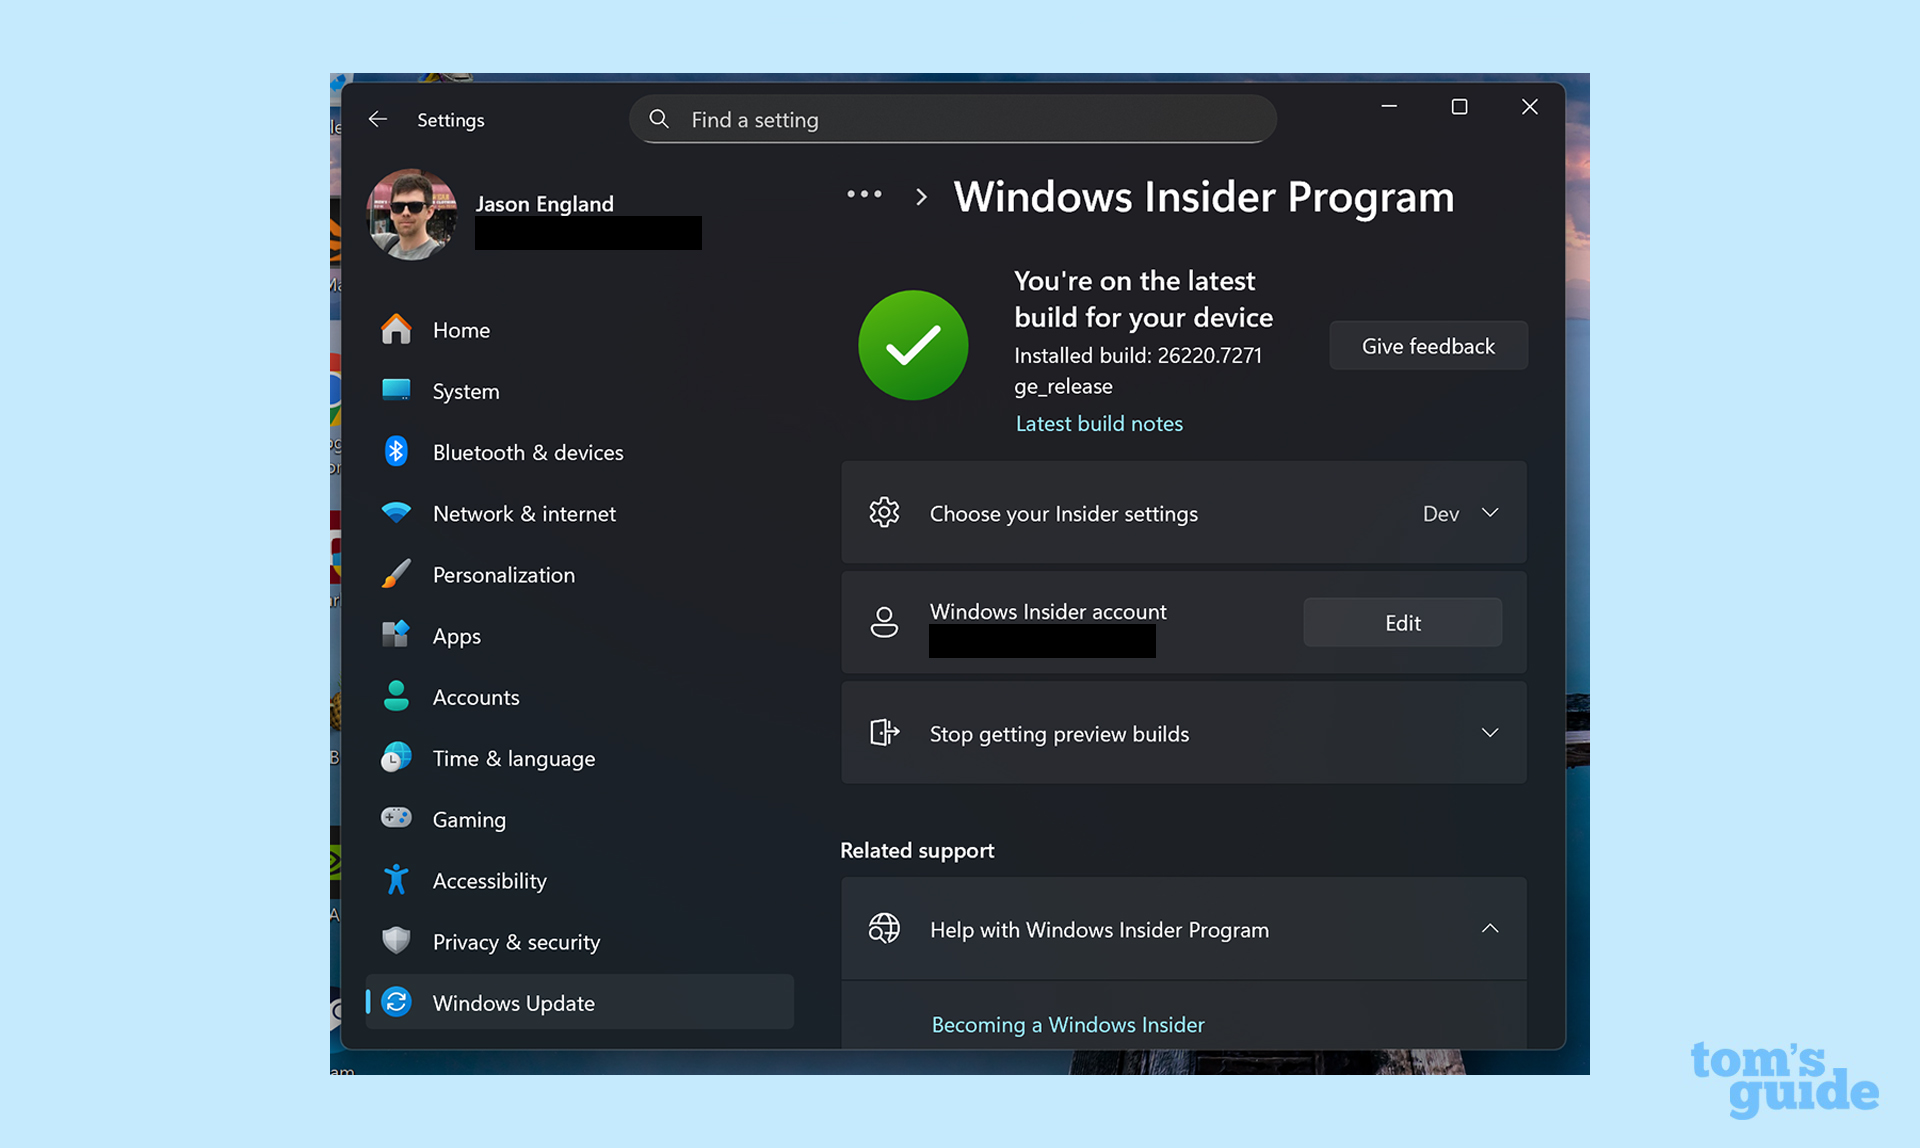Select the Home sidebar icon
Viewport: 1920px width, 1148px height.
[397, 329]
